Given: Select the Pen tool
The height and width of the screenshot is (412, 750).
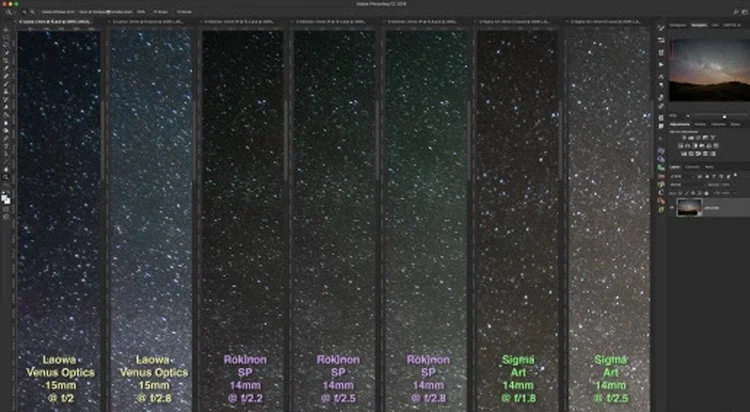Looking at the screenshot, I should (x=6, y=137).
